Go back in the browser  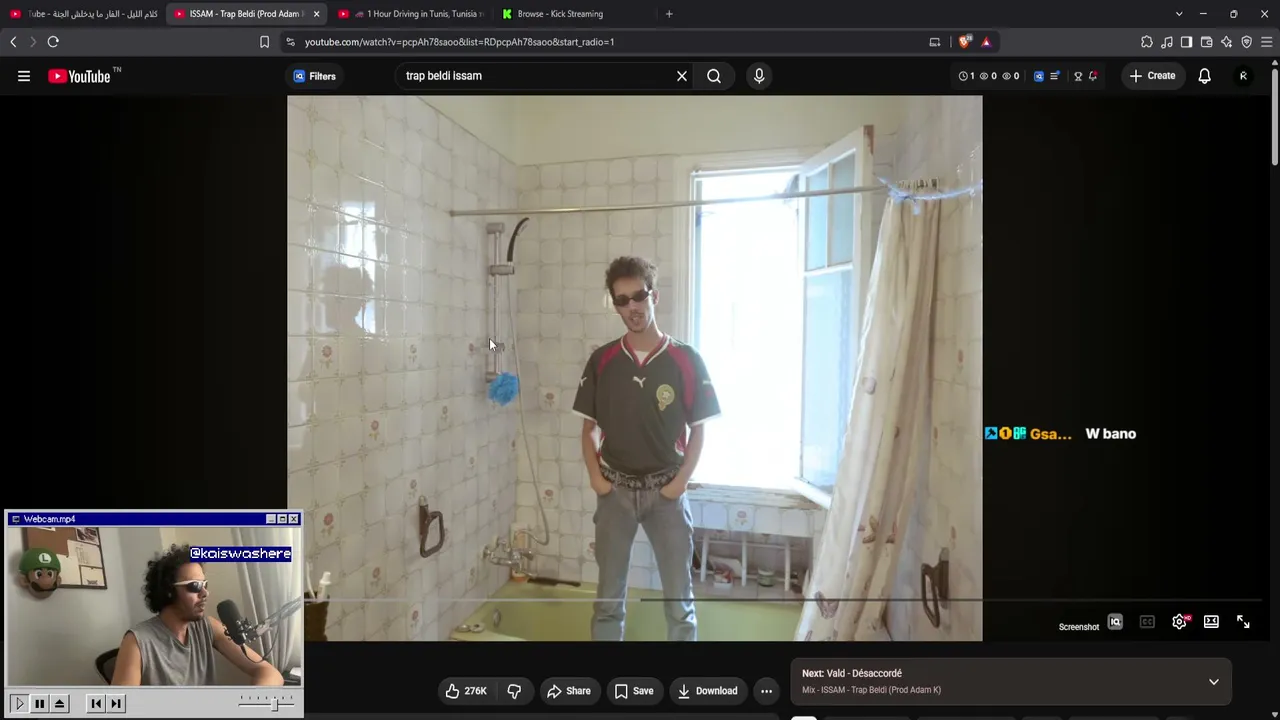13,42
